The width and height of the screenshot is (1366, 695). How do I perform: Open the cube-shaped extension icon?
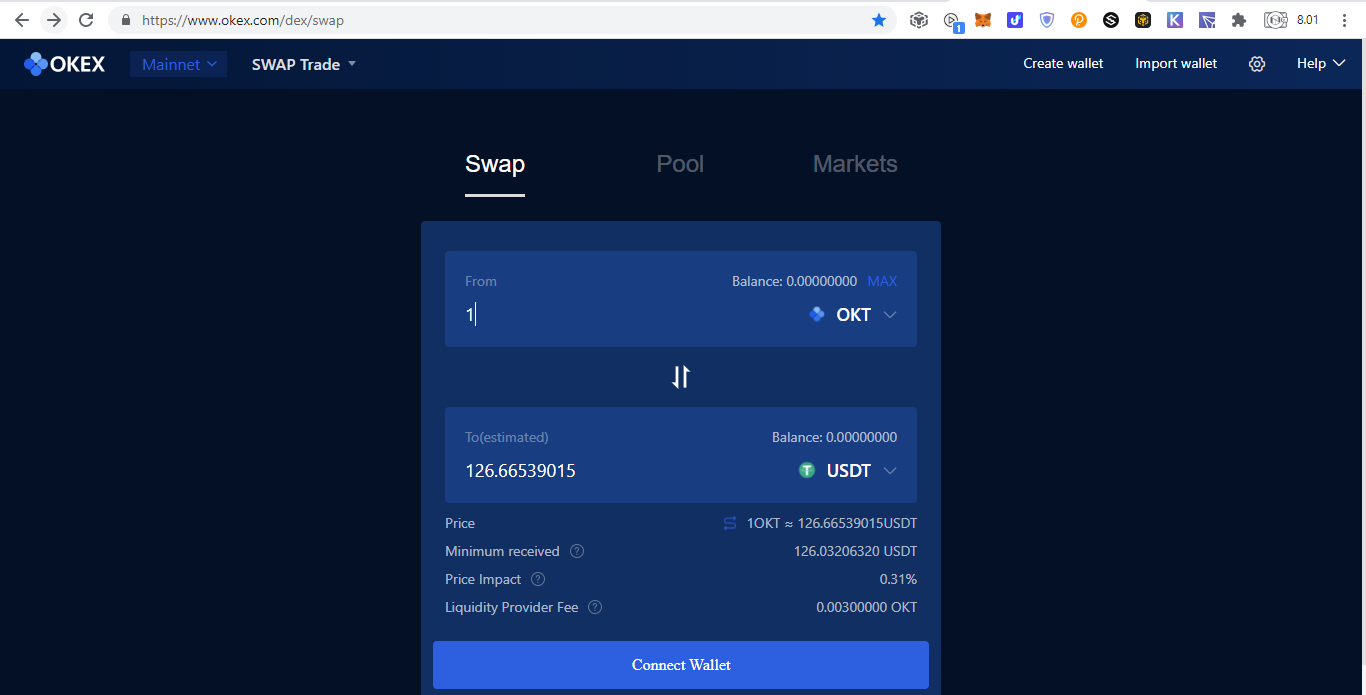[x=918, y=20]
